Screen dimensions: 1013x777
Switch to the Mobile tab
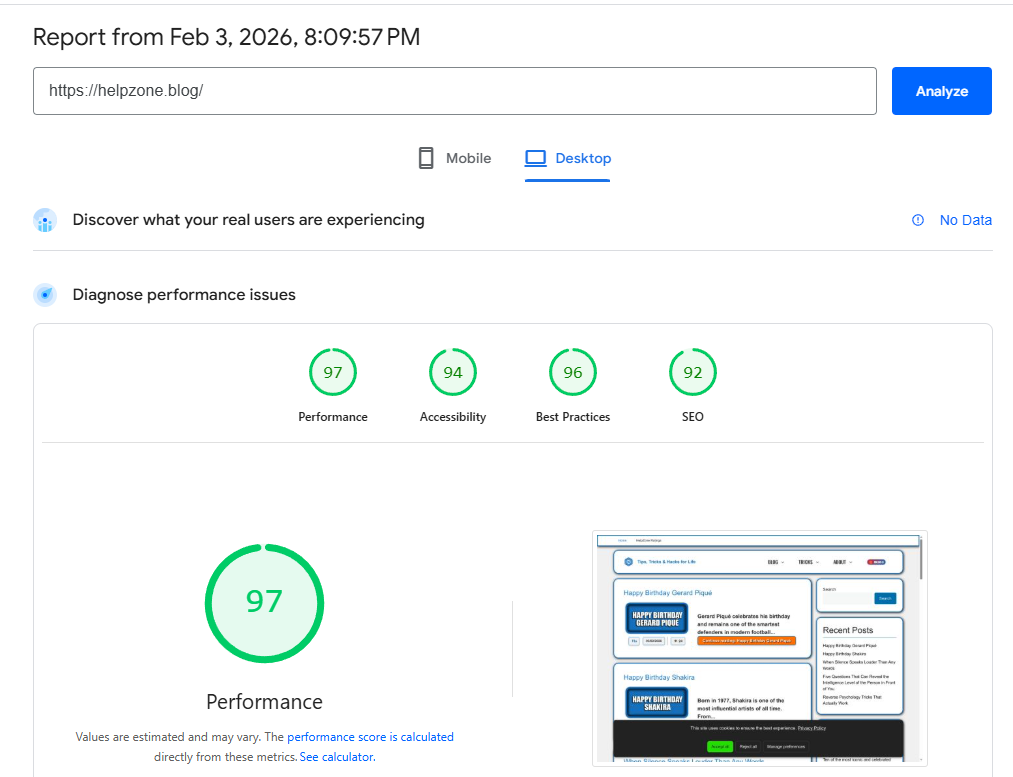[x=455, y=158]
